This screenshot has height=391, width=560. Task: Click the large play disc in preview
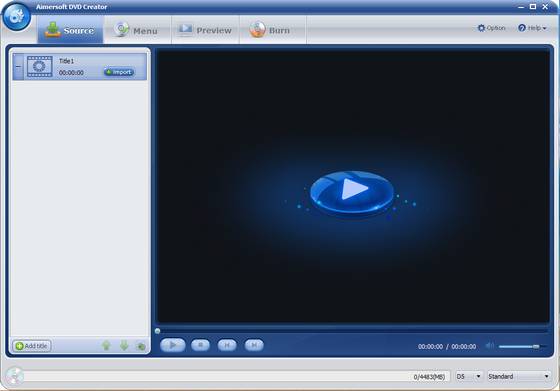pyautogui.click(x=352, y=193)
